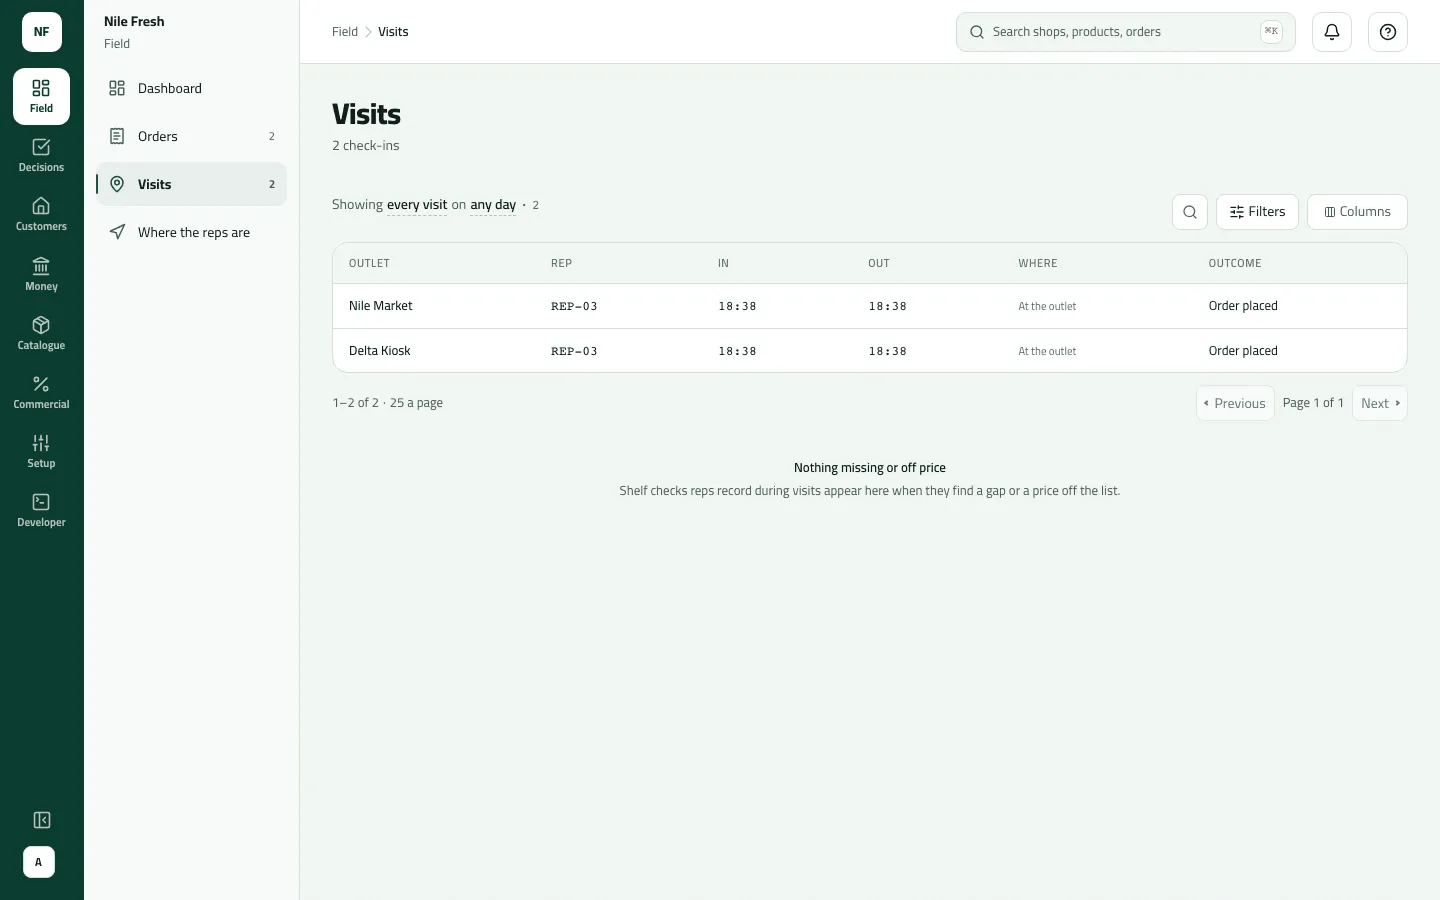
Task: Open the account avatar labelled A
Action: coord(39,862)
